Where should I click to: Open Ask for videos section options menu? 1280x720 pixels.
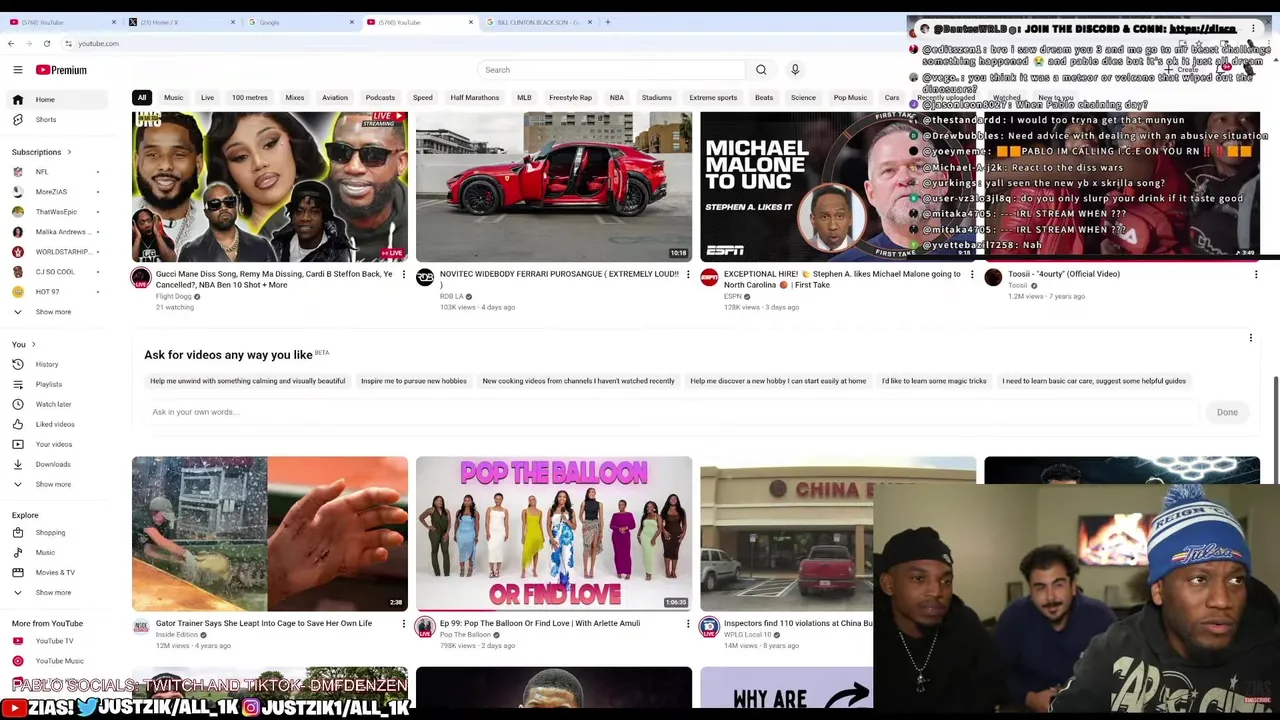coord(1250,338)
